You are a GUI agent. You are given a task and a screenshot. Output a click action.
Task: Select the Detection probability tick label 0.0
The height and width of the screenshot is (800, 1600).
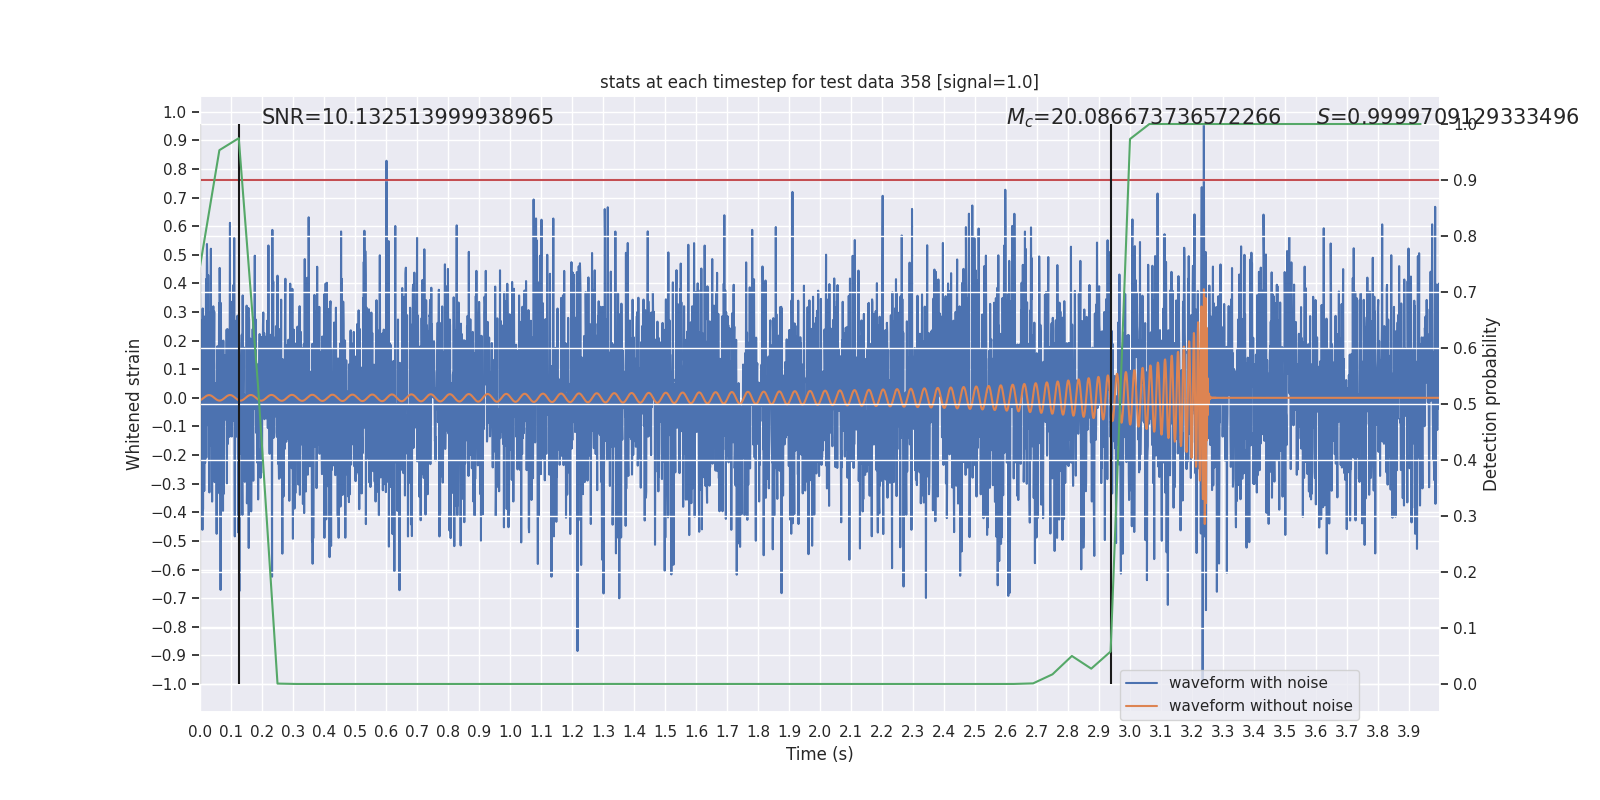click(1465, 684)
